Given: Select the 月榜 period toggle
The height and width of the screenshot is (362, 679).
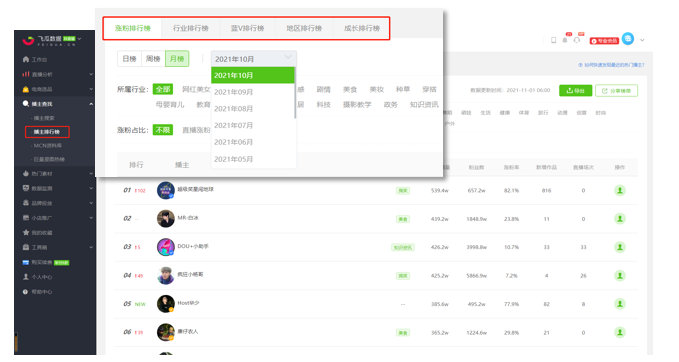Looking at the screenshot, I should [177, 58].
